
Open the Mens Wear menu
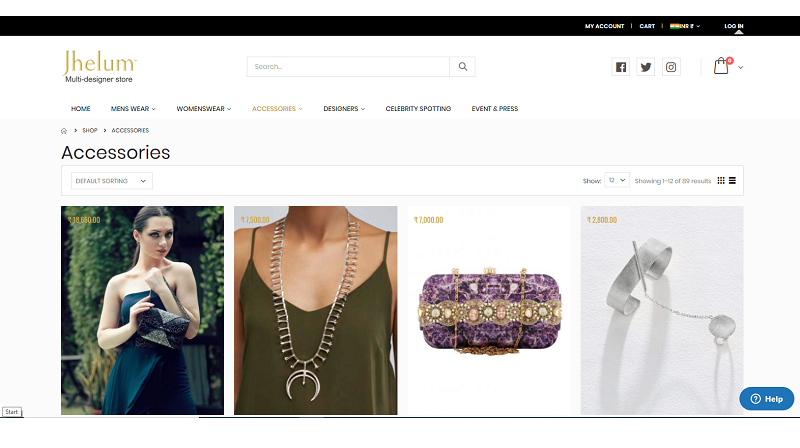point(132,108)
